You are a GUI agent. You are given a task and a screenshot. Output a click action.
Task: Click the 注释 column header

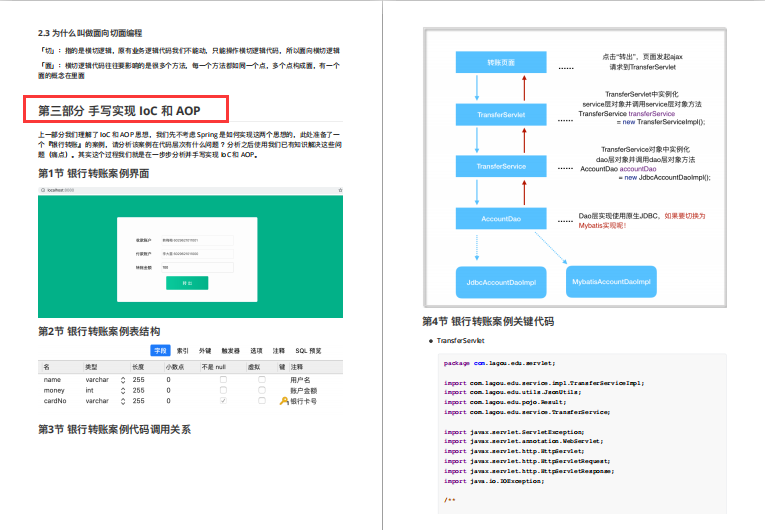coord(297,367)
